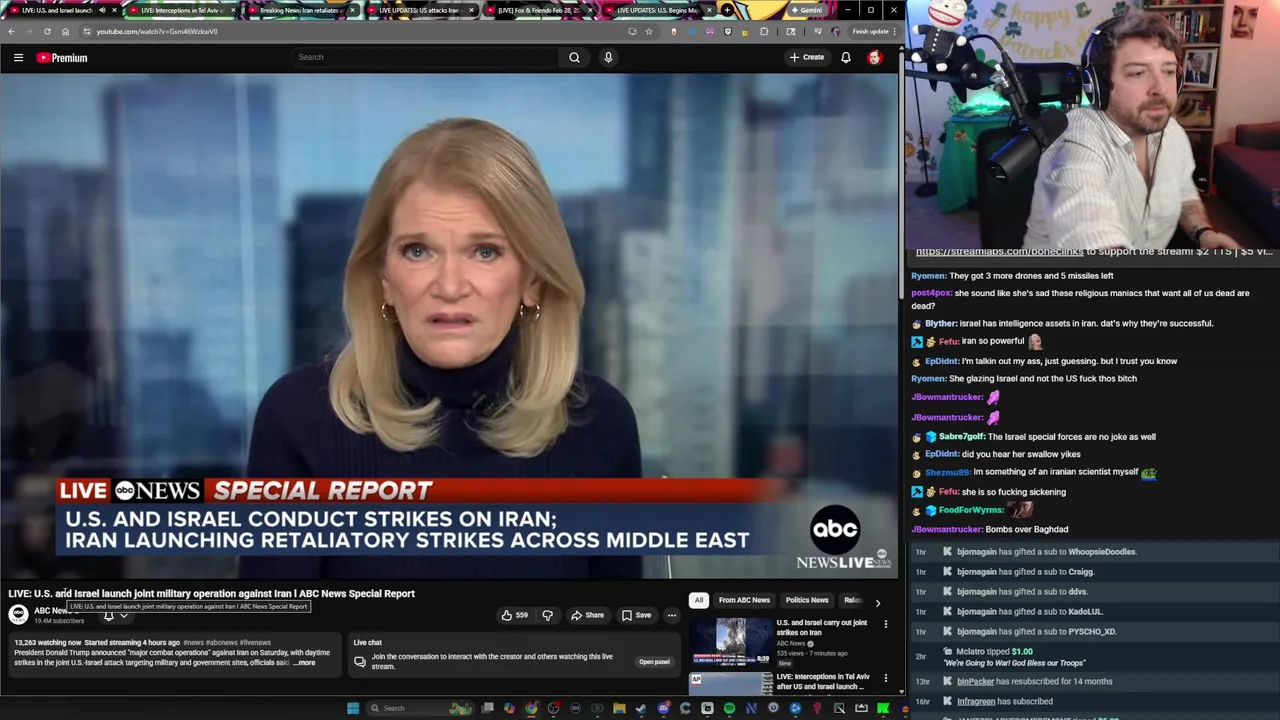Open the YouTube account avatar menu
The width and height of the screenshot is (1280, 720).
pos(875,57)
